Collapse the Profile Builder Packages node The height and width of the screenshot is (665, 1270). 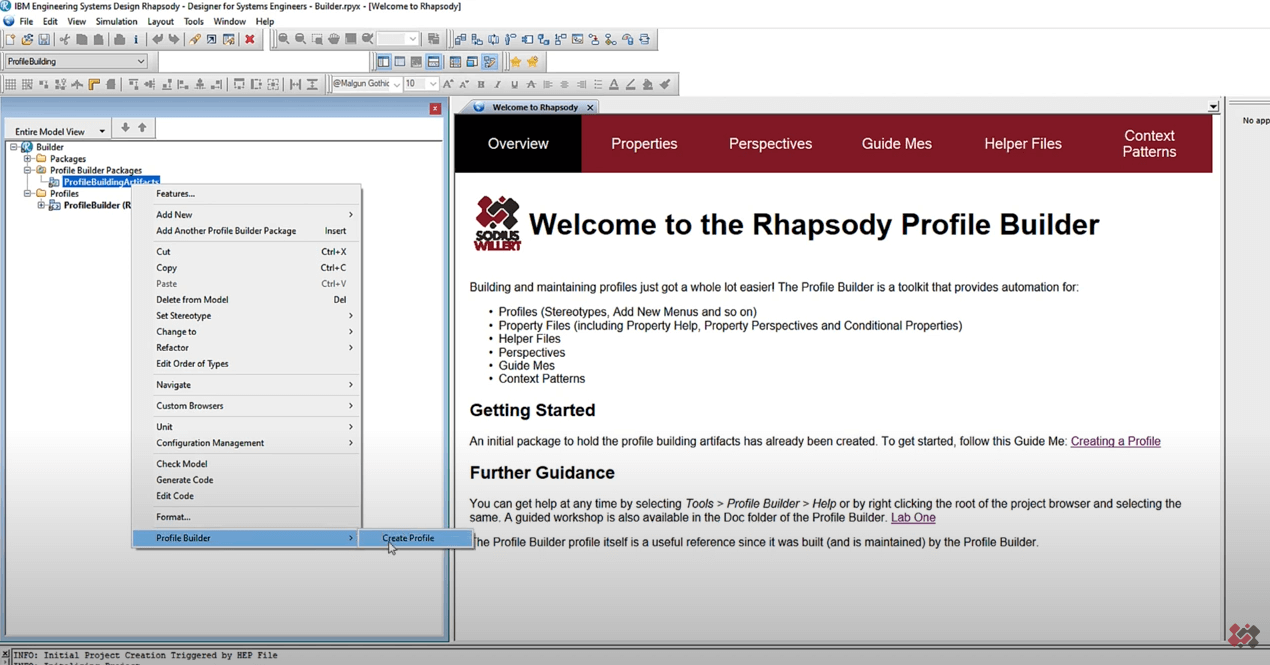click(28, 170)
